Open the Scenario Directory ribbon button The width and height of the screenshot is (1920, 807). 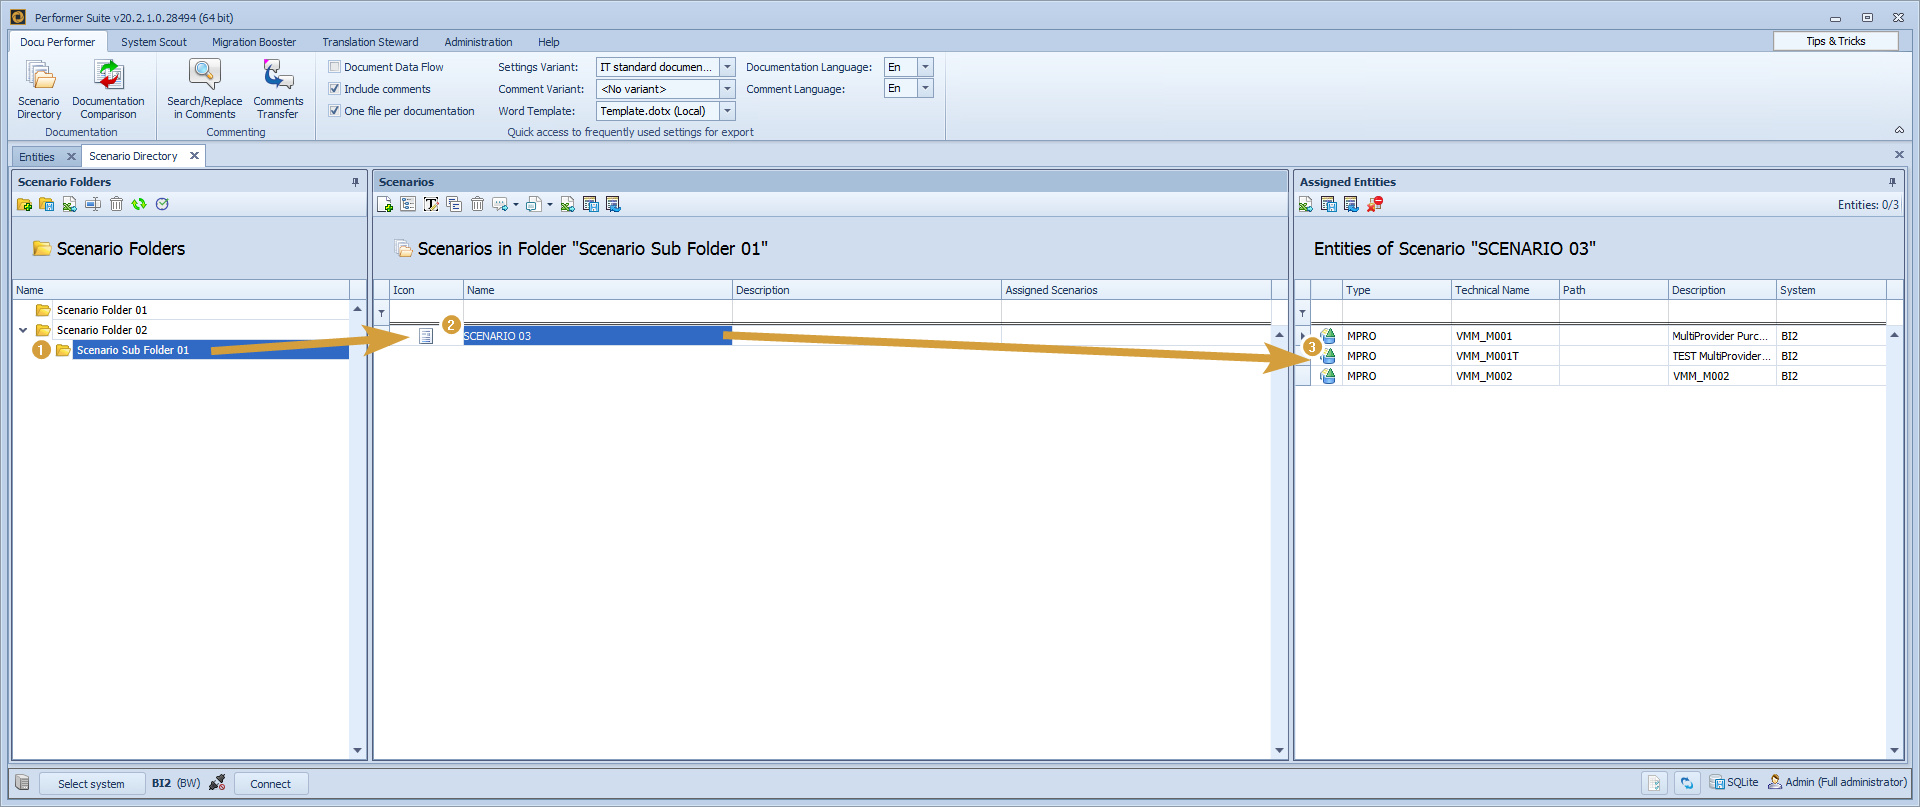point(39,88)
